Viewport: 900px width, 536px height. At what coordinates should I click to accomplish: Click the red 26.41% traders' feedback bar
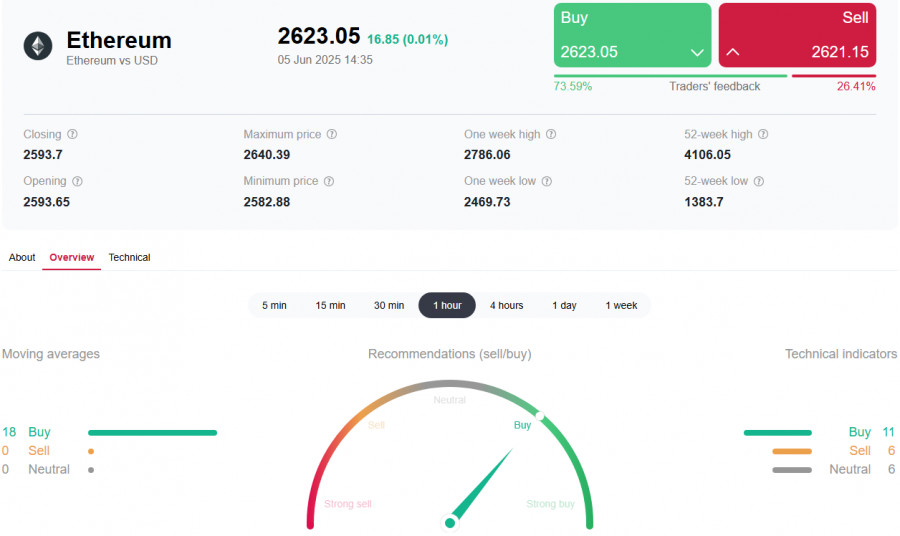834,76
